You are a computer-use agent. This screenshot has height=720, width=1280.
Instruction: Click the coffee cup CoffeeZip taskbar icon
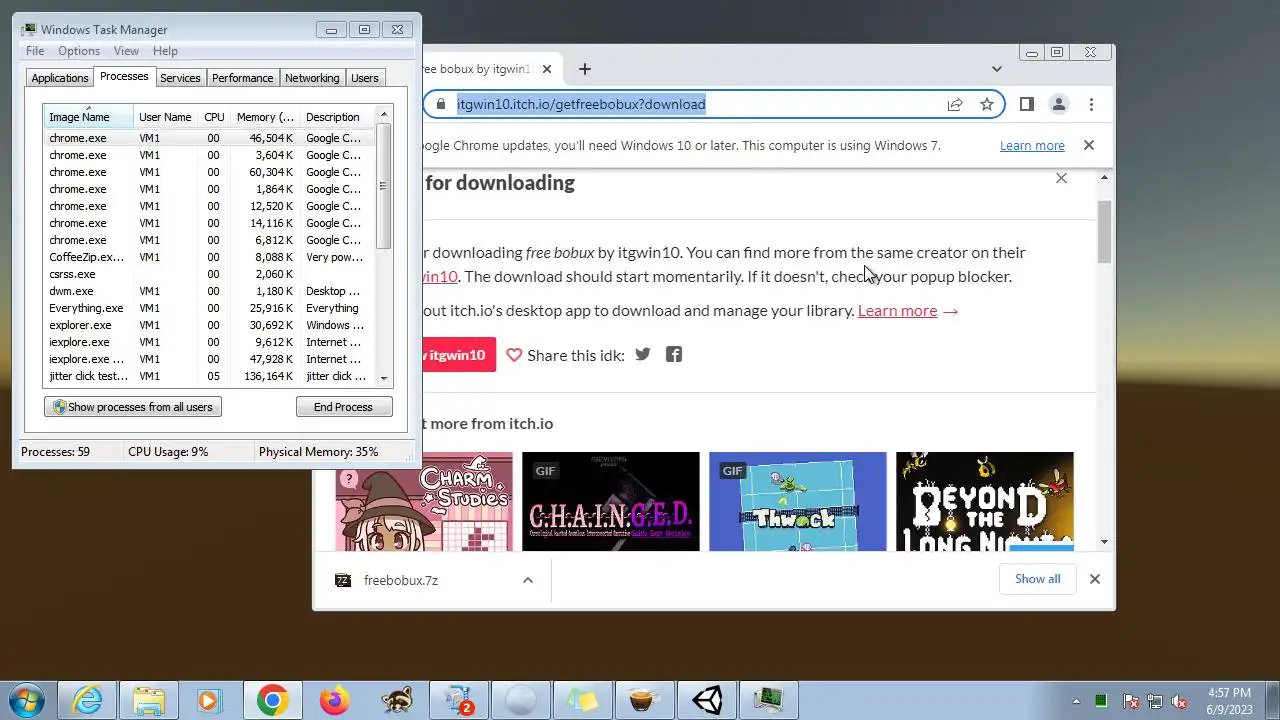645,700
